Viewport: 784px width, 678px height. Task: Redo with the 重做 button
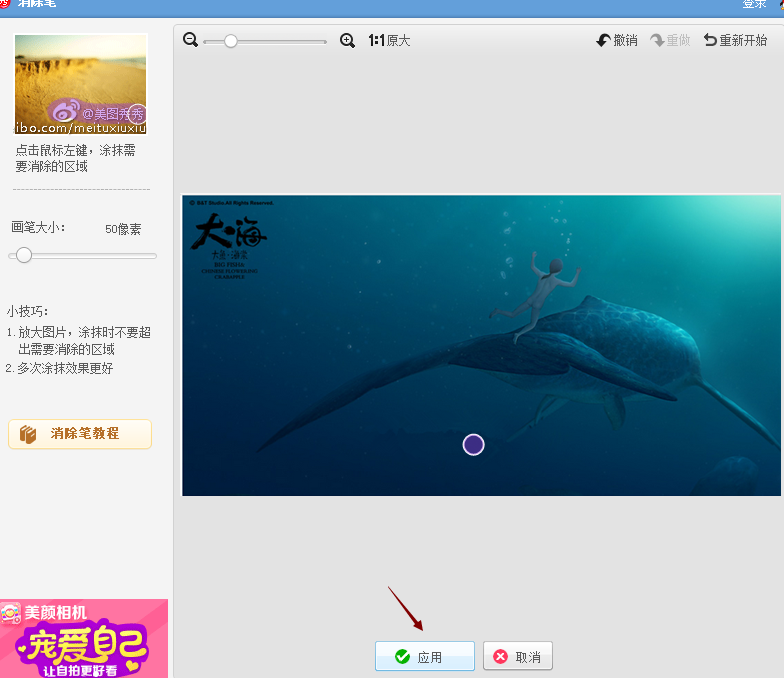click(x=670, y=40)
